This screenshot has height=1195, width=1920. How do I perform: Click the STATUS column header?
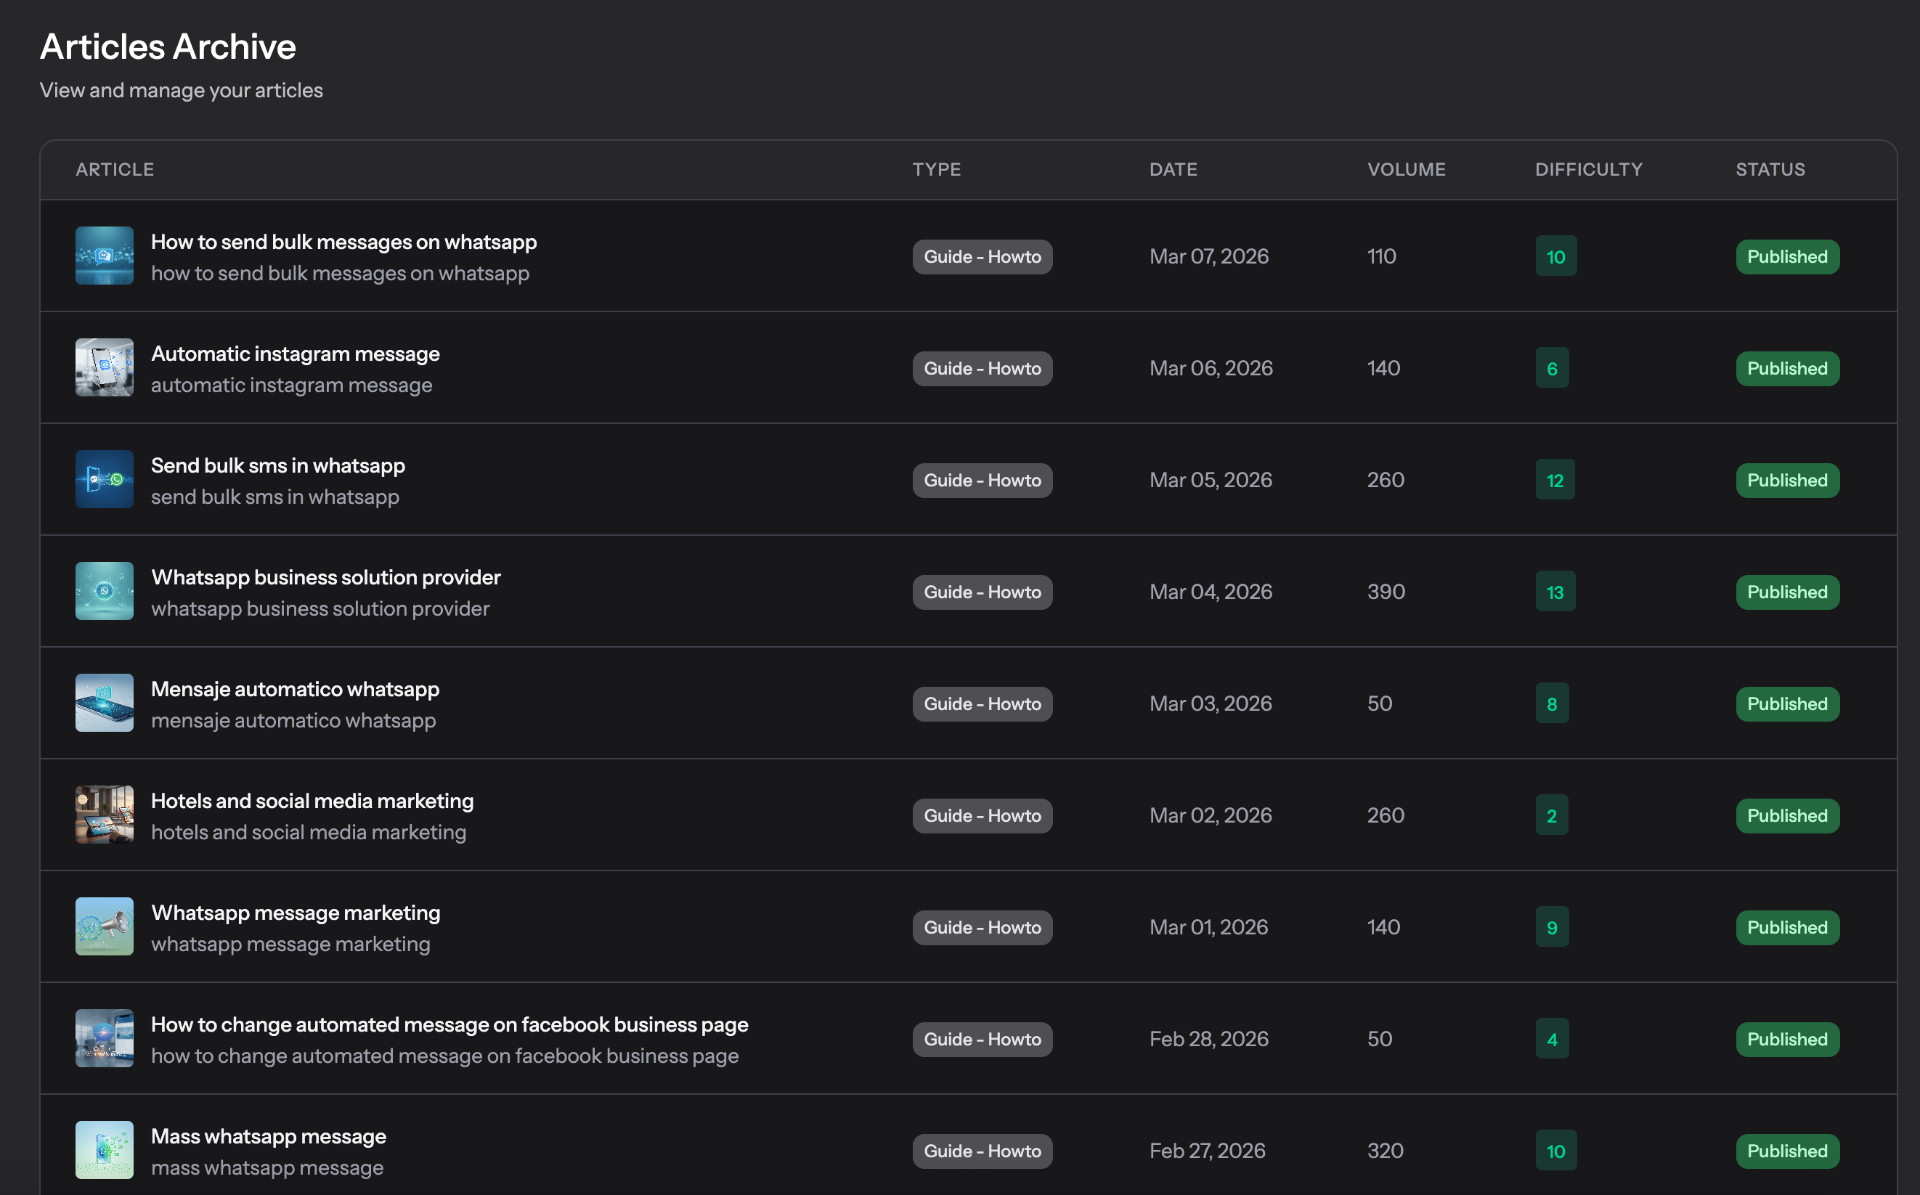[x=1770, y=170]
